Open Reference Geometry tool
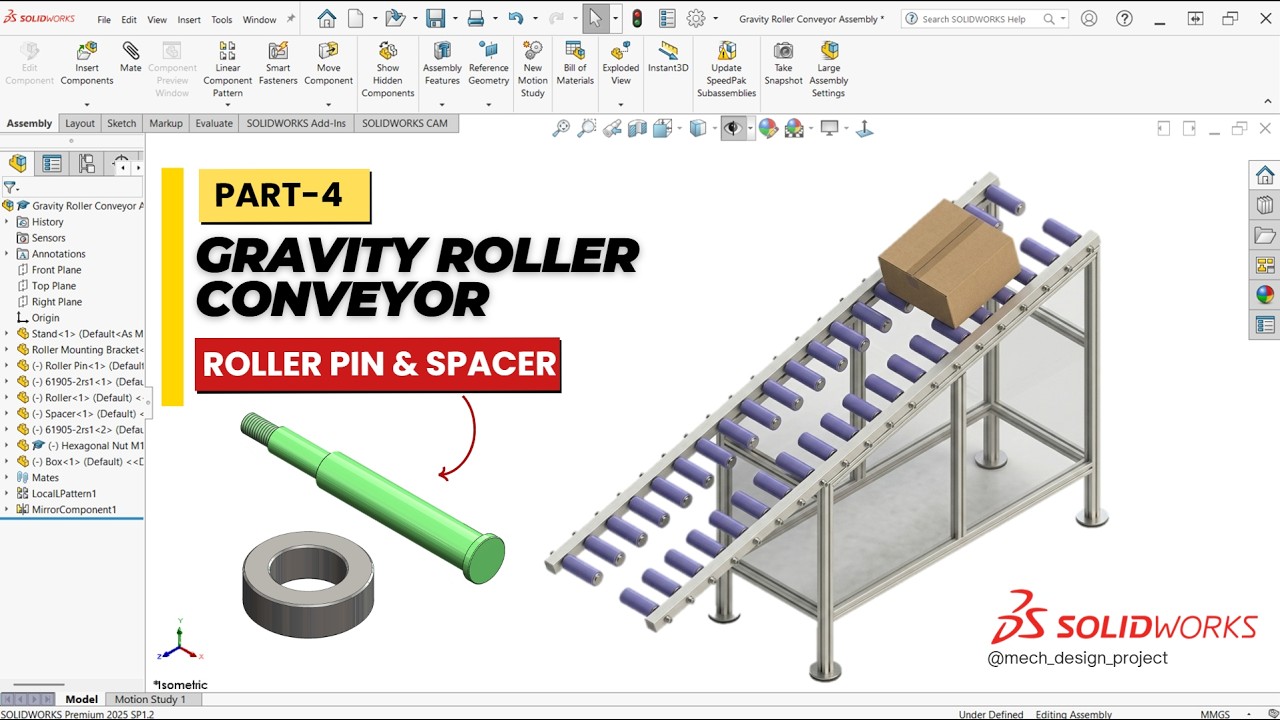 pos(488,64)
